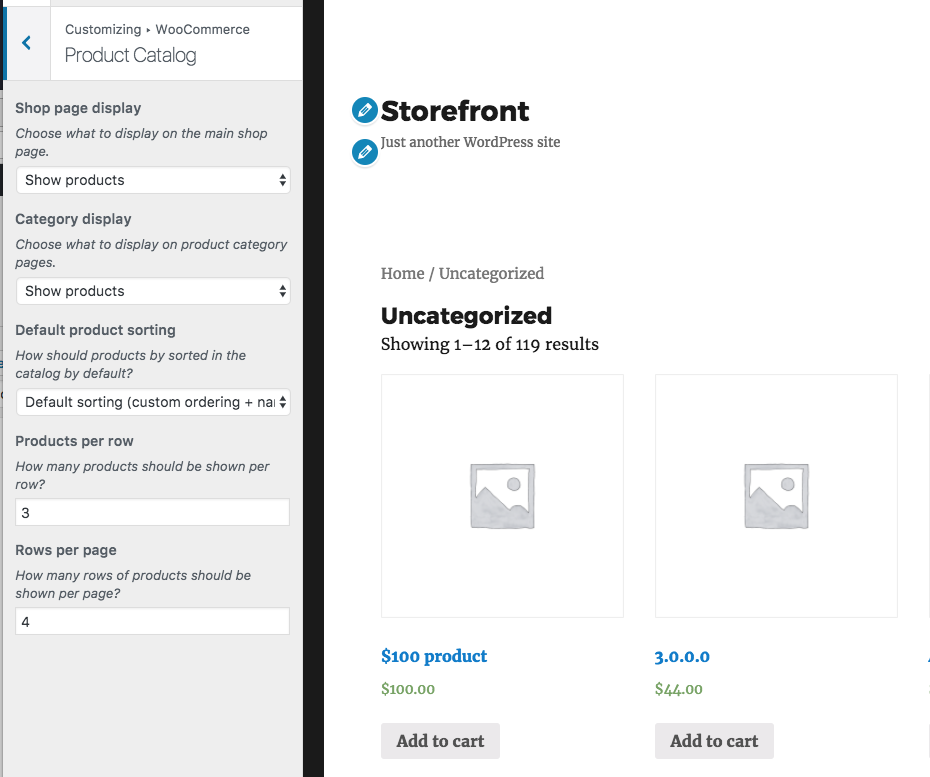Click Uncategorized in the shop breadcrumb
The height and width of the screenshot is (777, 930).
491,273
